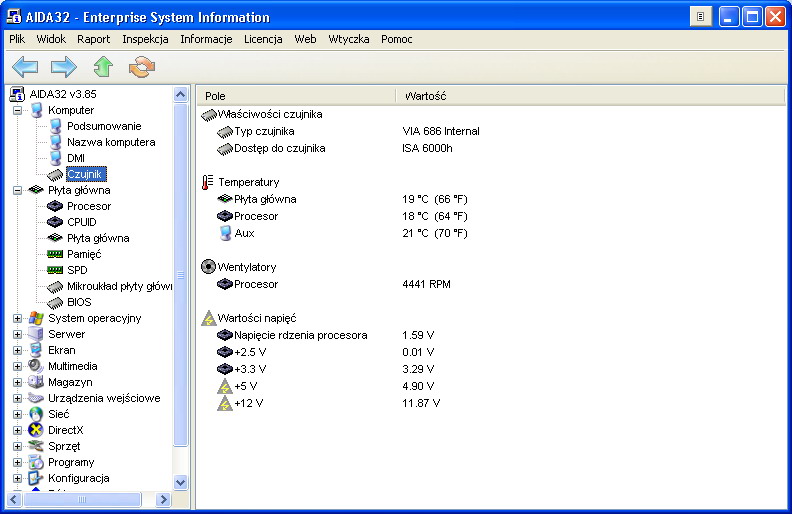Click the application icon in the title bar
The height and width of the screenshot is (514, 792).
(14, 17)
